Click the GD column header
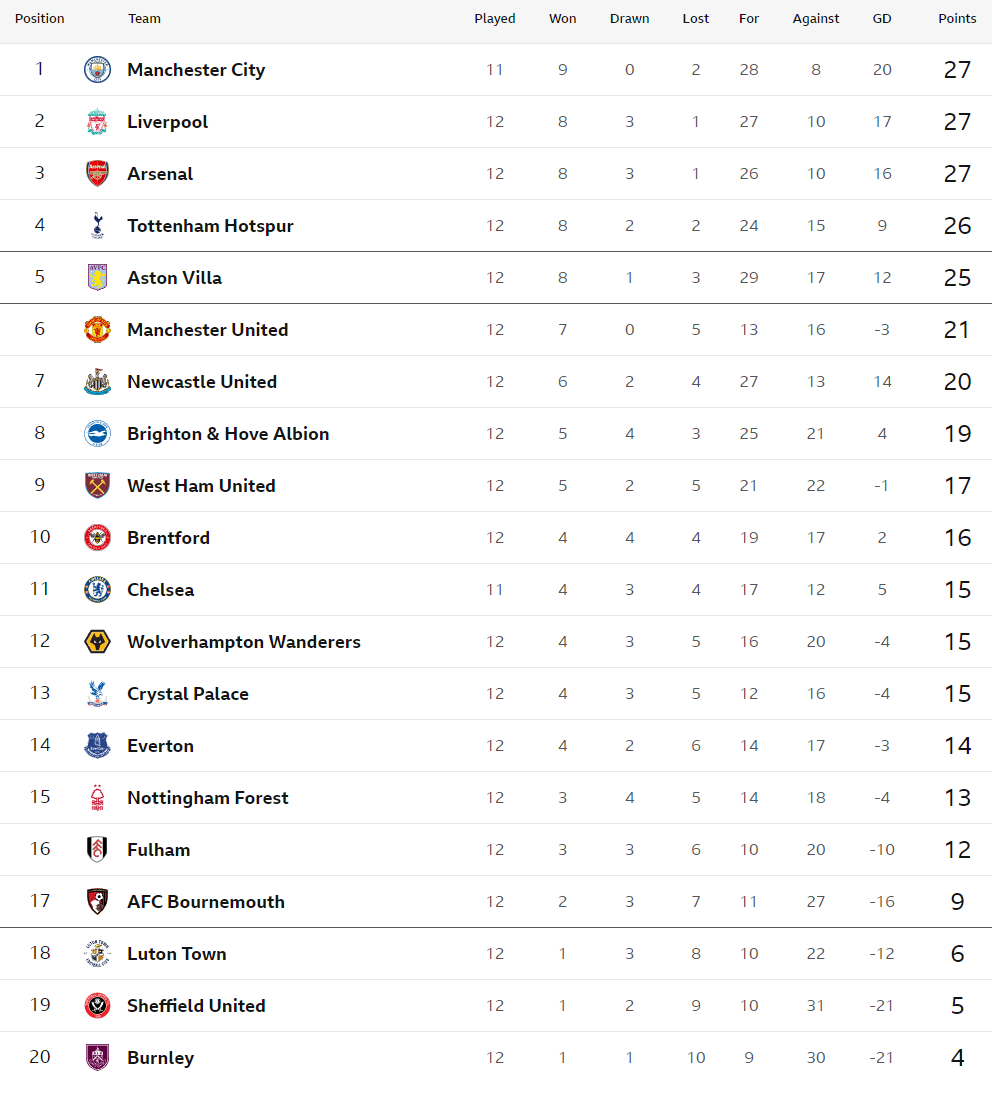Image resolution: width=992 pixels, height=1093 pixels. pos(882,19)
